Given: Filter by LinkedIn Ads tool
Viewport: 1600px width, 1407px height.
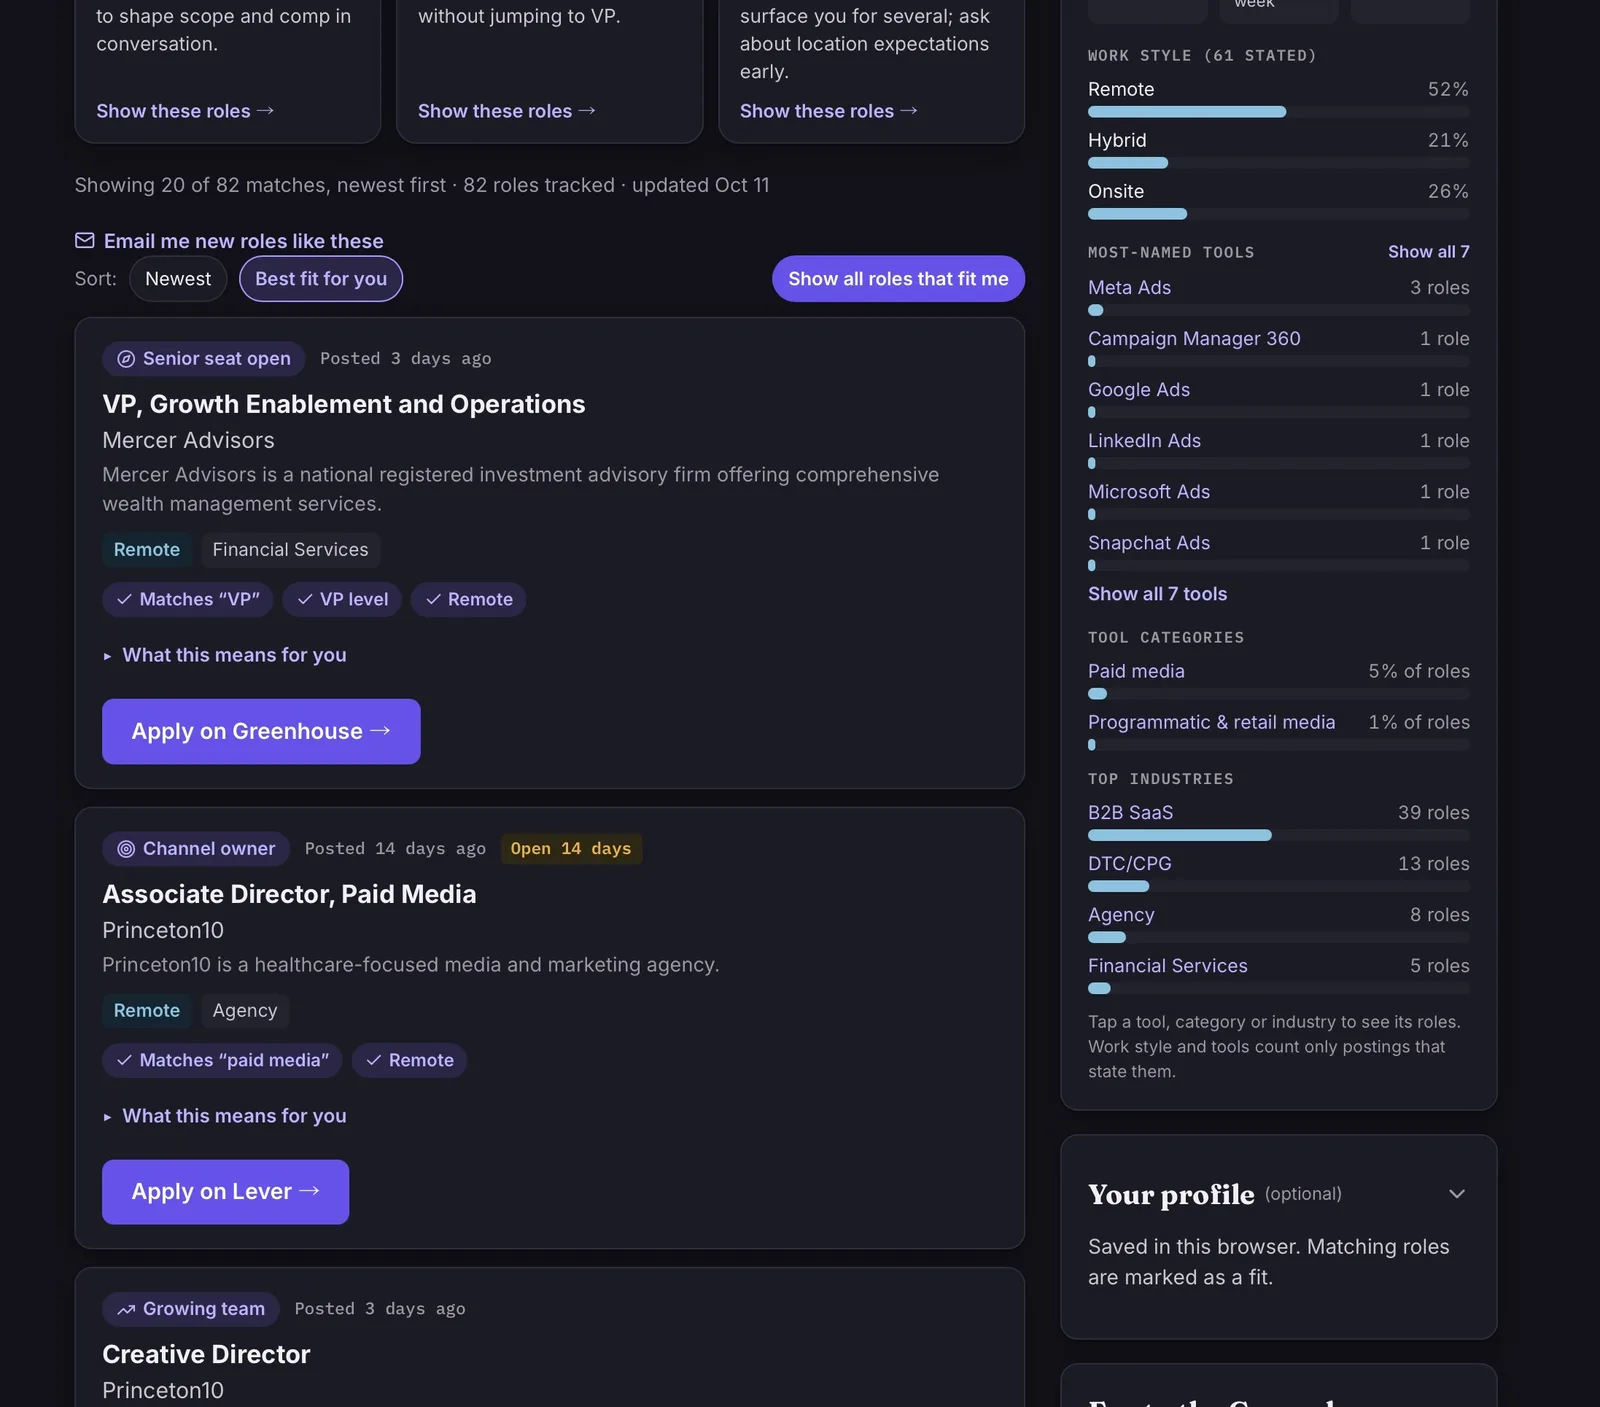Looking at the screenshot, I should pyautogui.click(x=1144, y=441).
